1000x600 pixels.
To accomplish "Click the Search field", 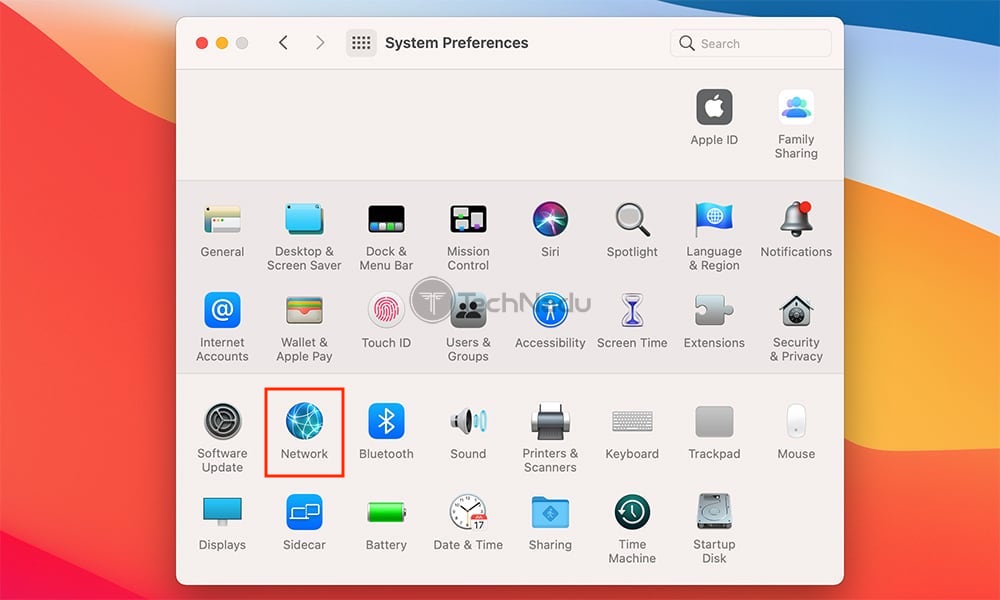I will tap(750, 43).
